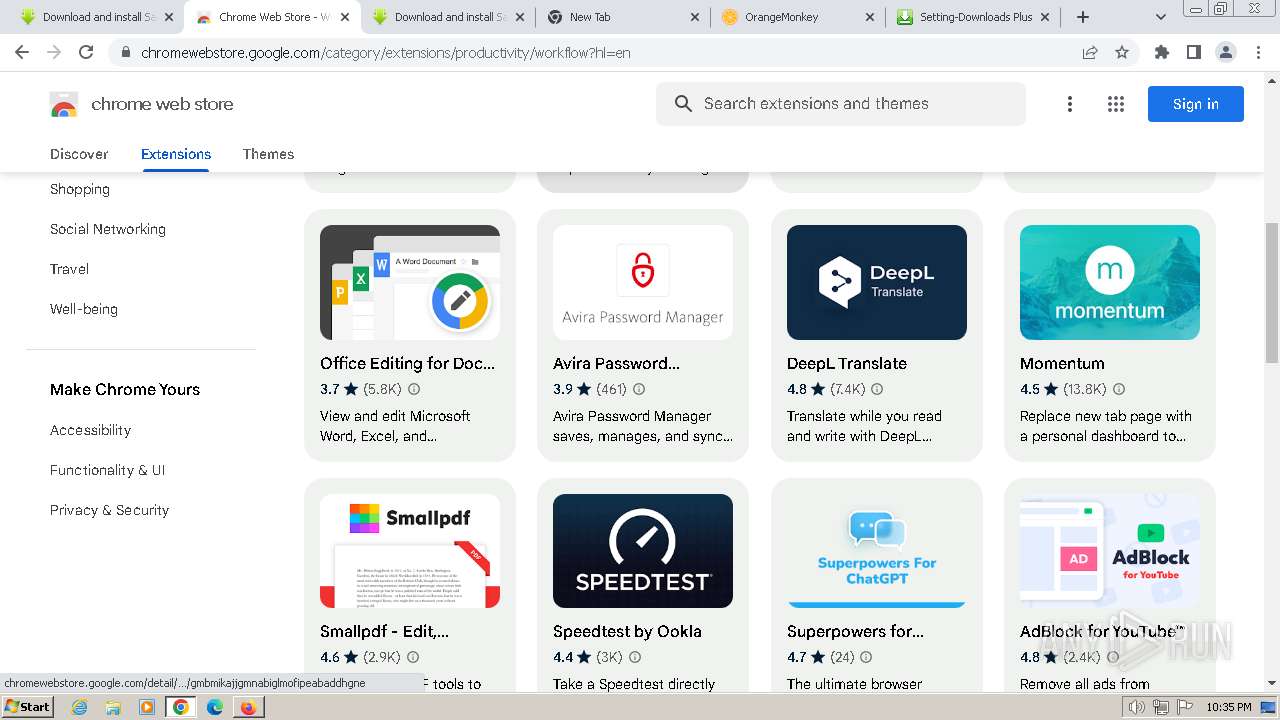Click the taskbar clock showing 10:35 PM

pos(1229,707)
